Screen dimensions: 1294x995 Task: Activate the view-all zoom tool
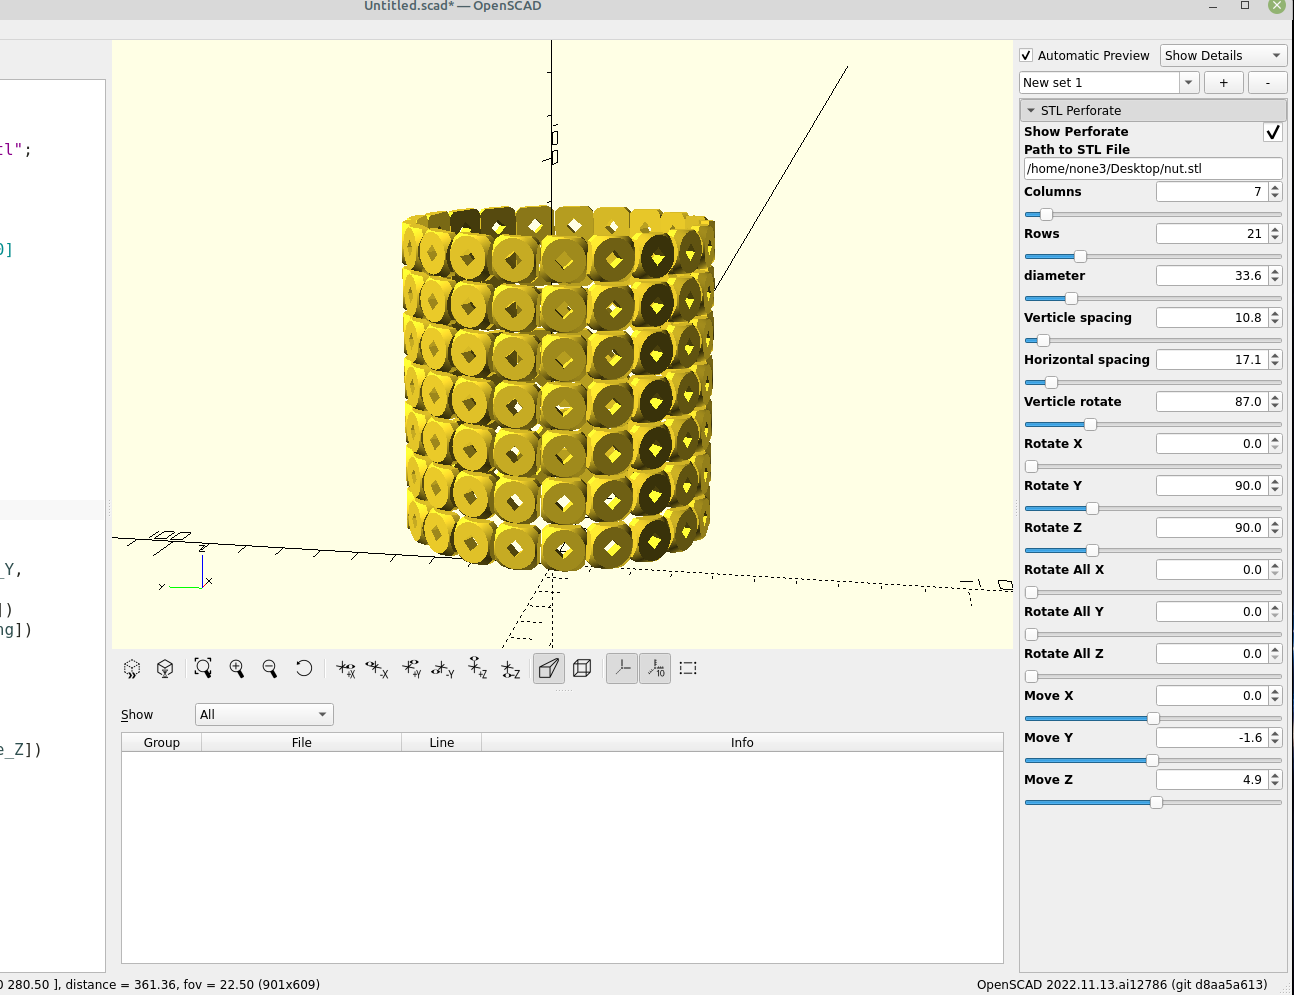tap(203, 668)
